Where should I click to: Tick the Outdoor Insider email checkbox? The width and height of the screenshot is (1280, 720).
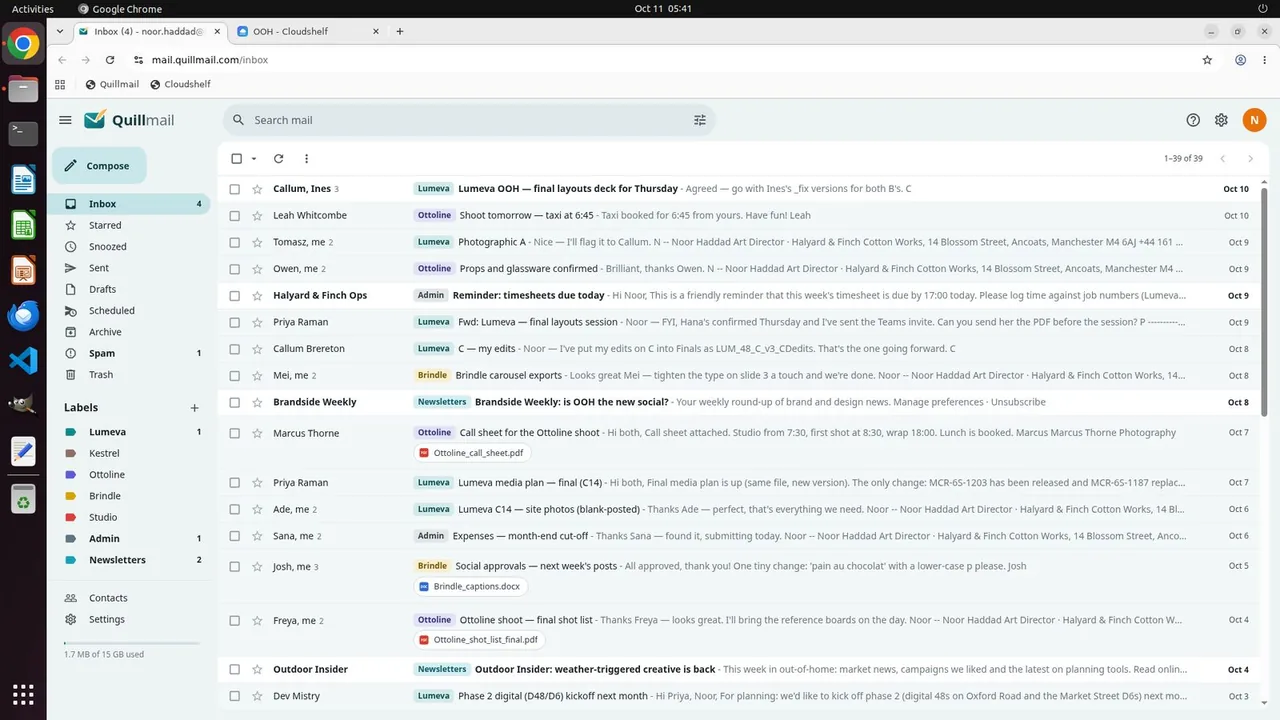[x=235, y=670]
